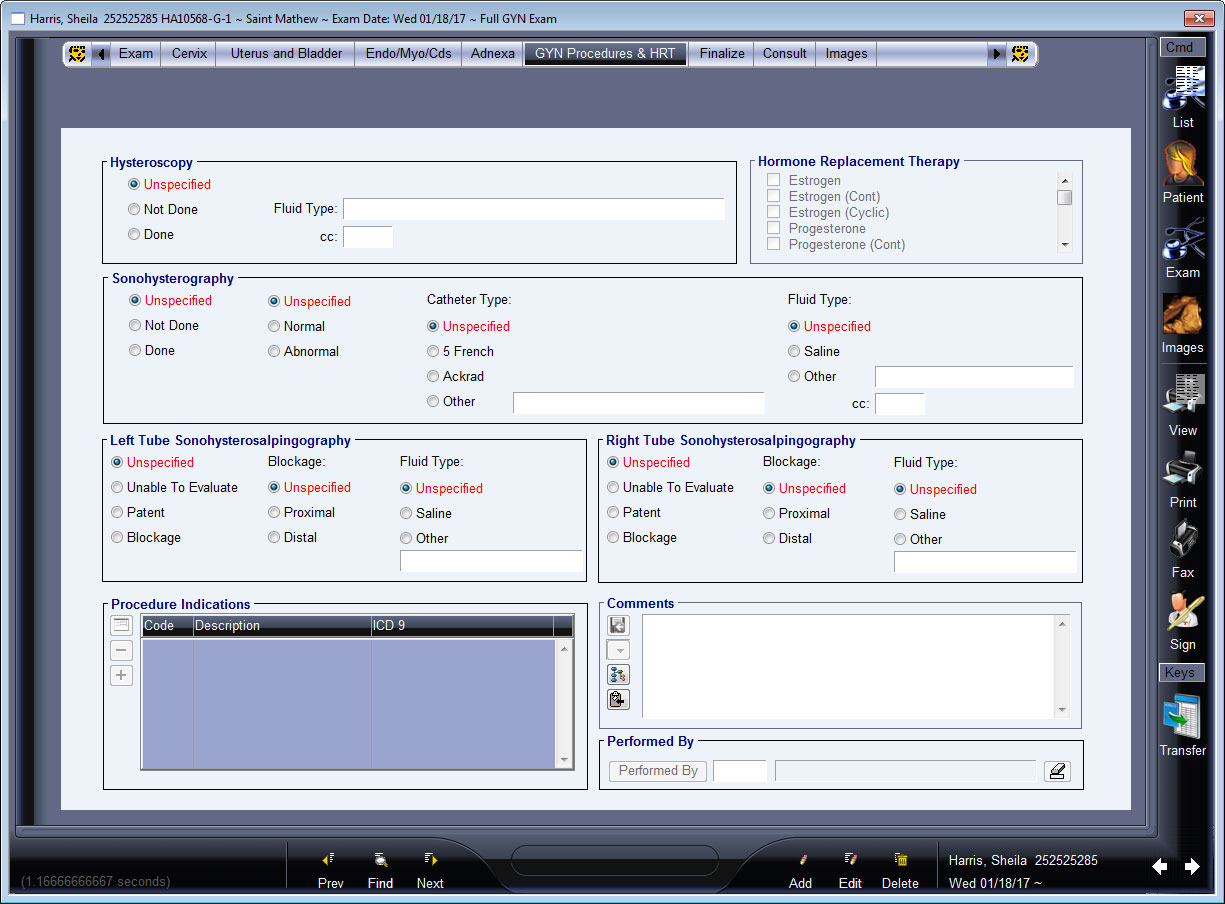Click the Add record icon

click(x=801, y=859)
